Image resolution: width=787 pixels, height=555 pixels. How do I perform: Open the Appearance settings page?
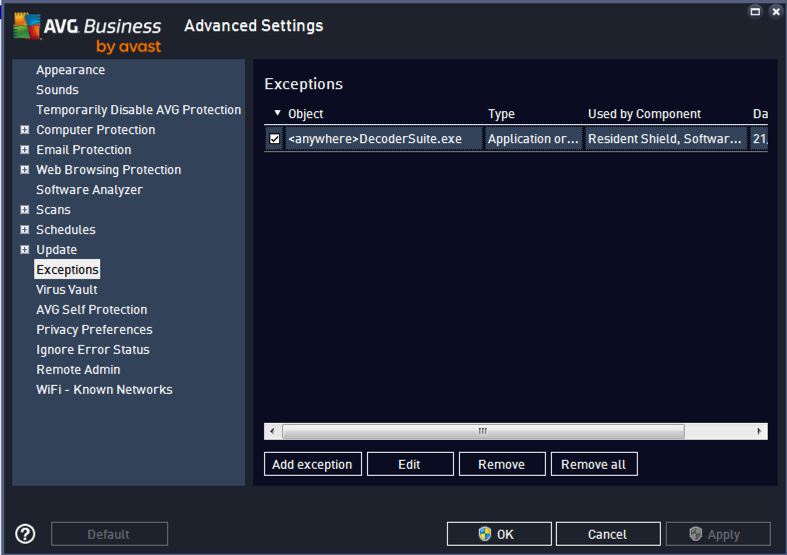[70, 70]
